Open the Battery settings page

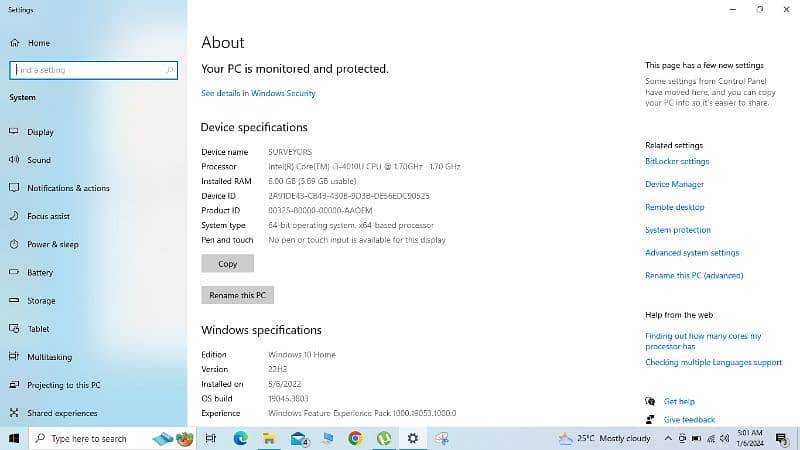click(x=40, y=272)
